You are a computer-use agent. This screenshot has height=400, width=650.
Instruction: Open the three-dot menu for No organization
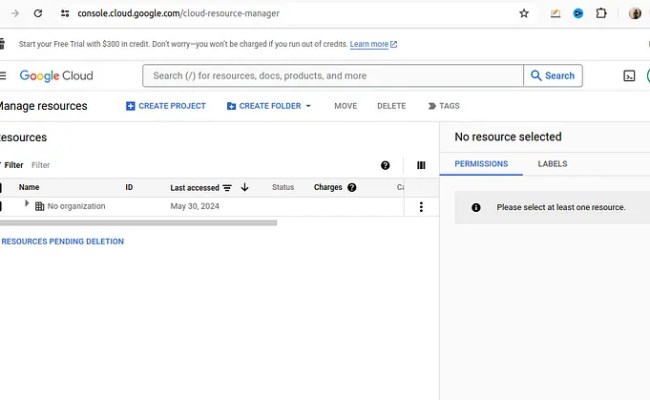tap(421, 207)
